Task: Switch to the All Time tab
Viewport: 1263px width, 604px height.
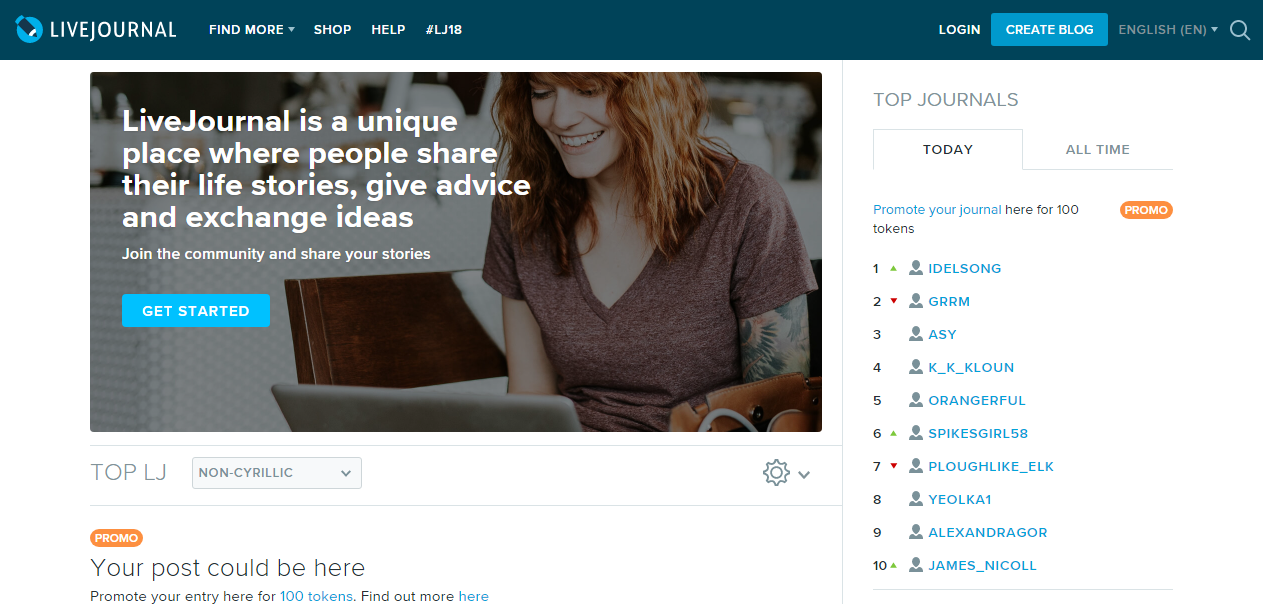Action: click(1098, 149)
